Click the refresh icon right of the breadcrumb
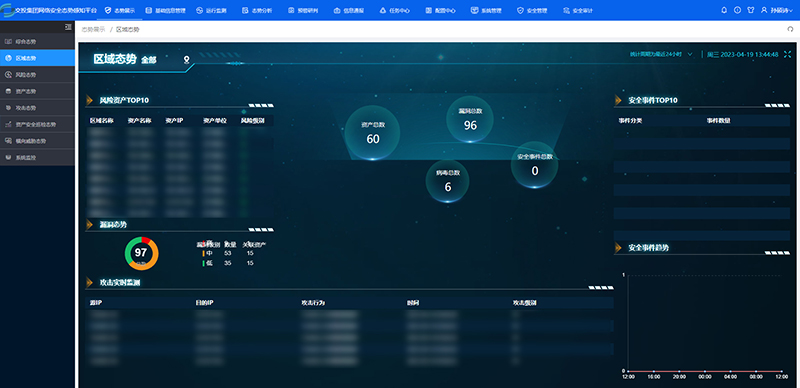 (790, 30)
